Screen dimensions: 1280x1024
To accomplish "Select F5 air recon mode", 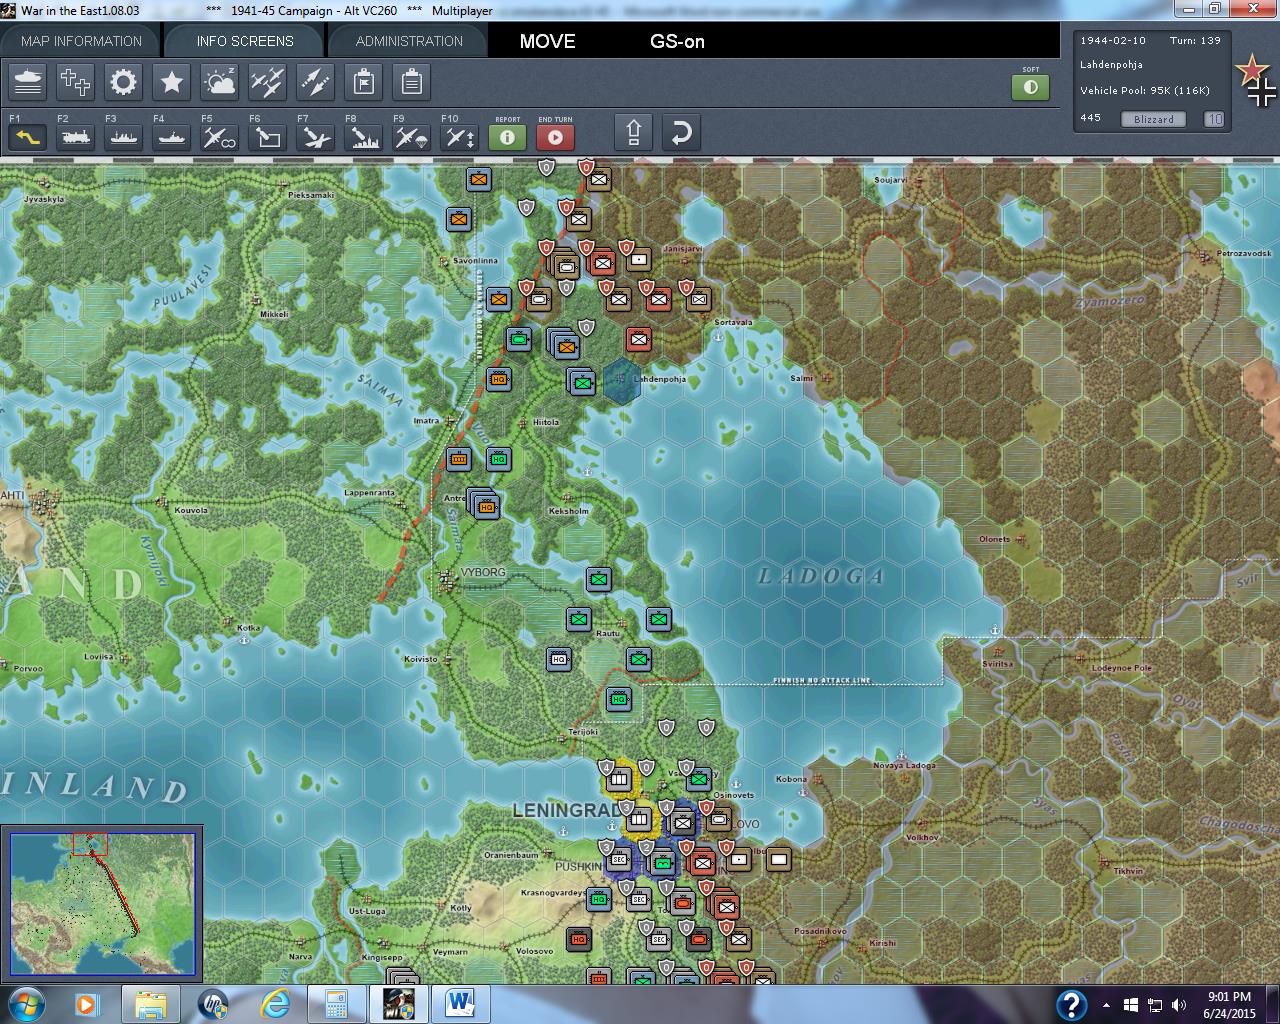I will 219,137.
